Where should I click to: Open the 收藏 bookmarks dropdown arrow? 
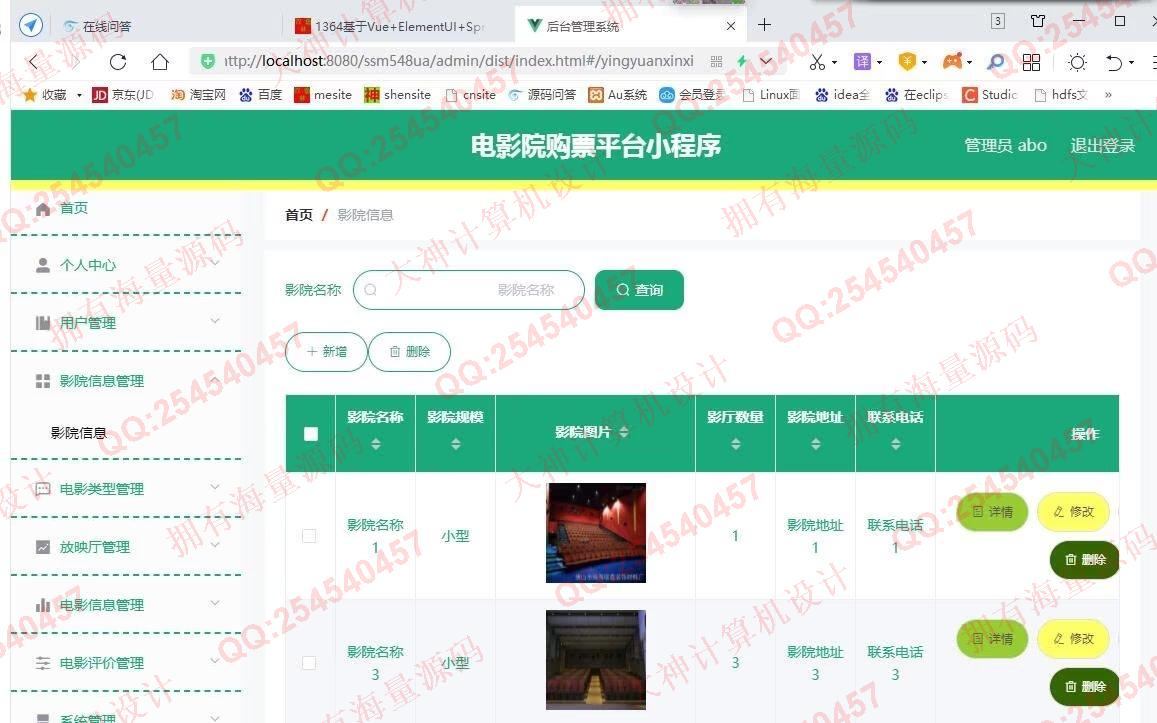coord(79,95)
